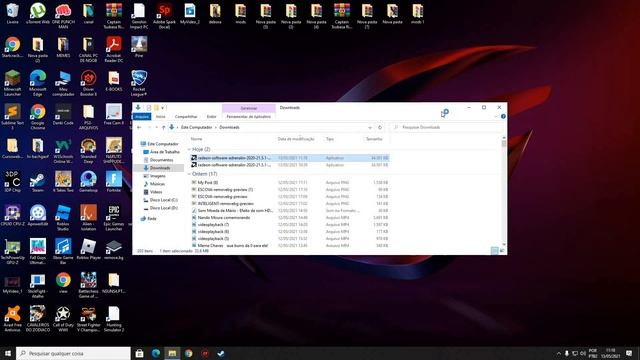Open Ferramentas de Aplicativo tab
The width and height of the screenshot is (640, 360).
[x=248, y=117]
